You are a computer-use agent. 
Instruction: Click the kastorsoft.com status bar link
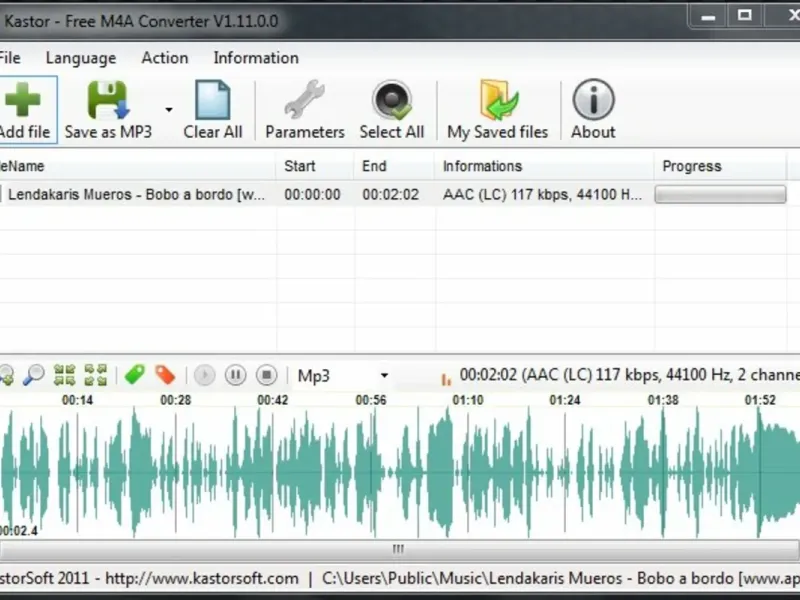pos(202,579)
